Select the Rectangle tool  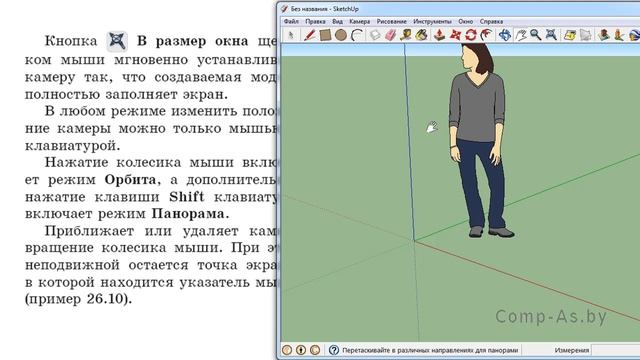click(325, 35)
